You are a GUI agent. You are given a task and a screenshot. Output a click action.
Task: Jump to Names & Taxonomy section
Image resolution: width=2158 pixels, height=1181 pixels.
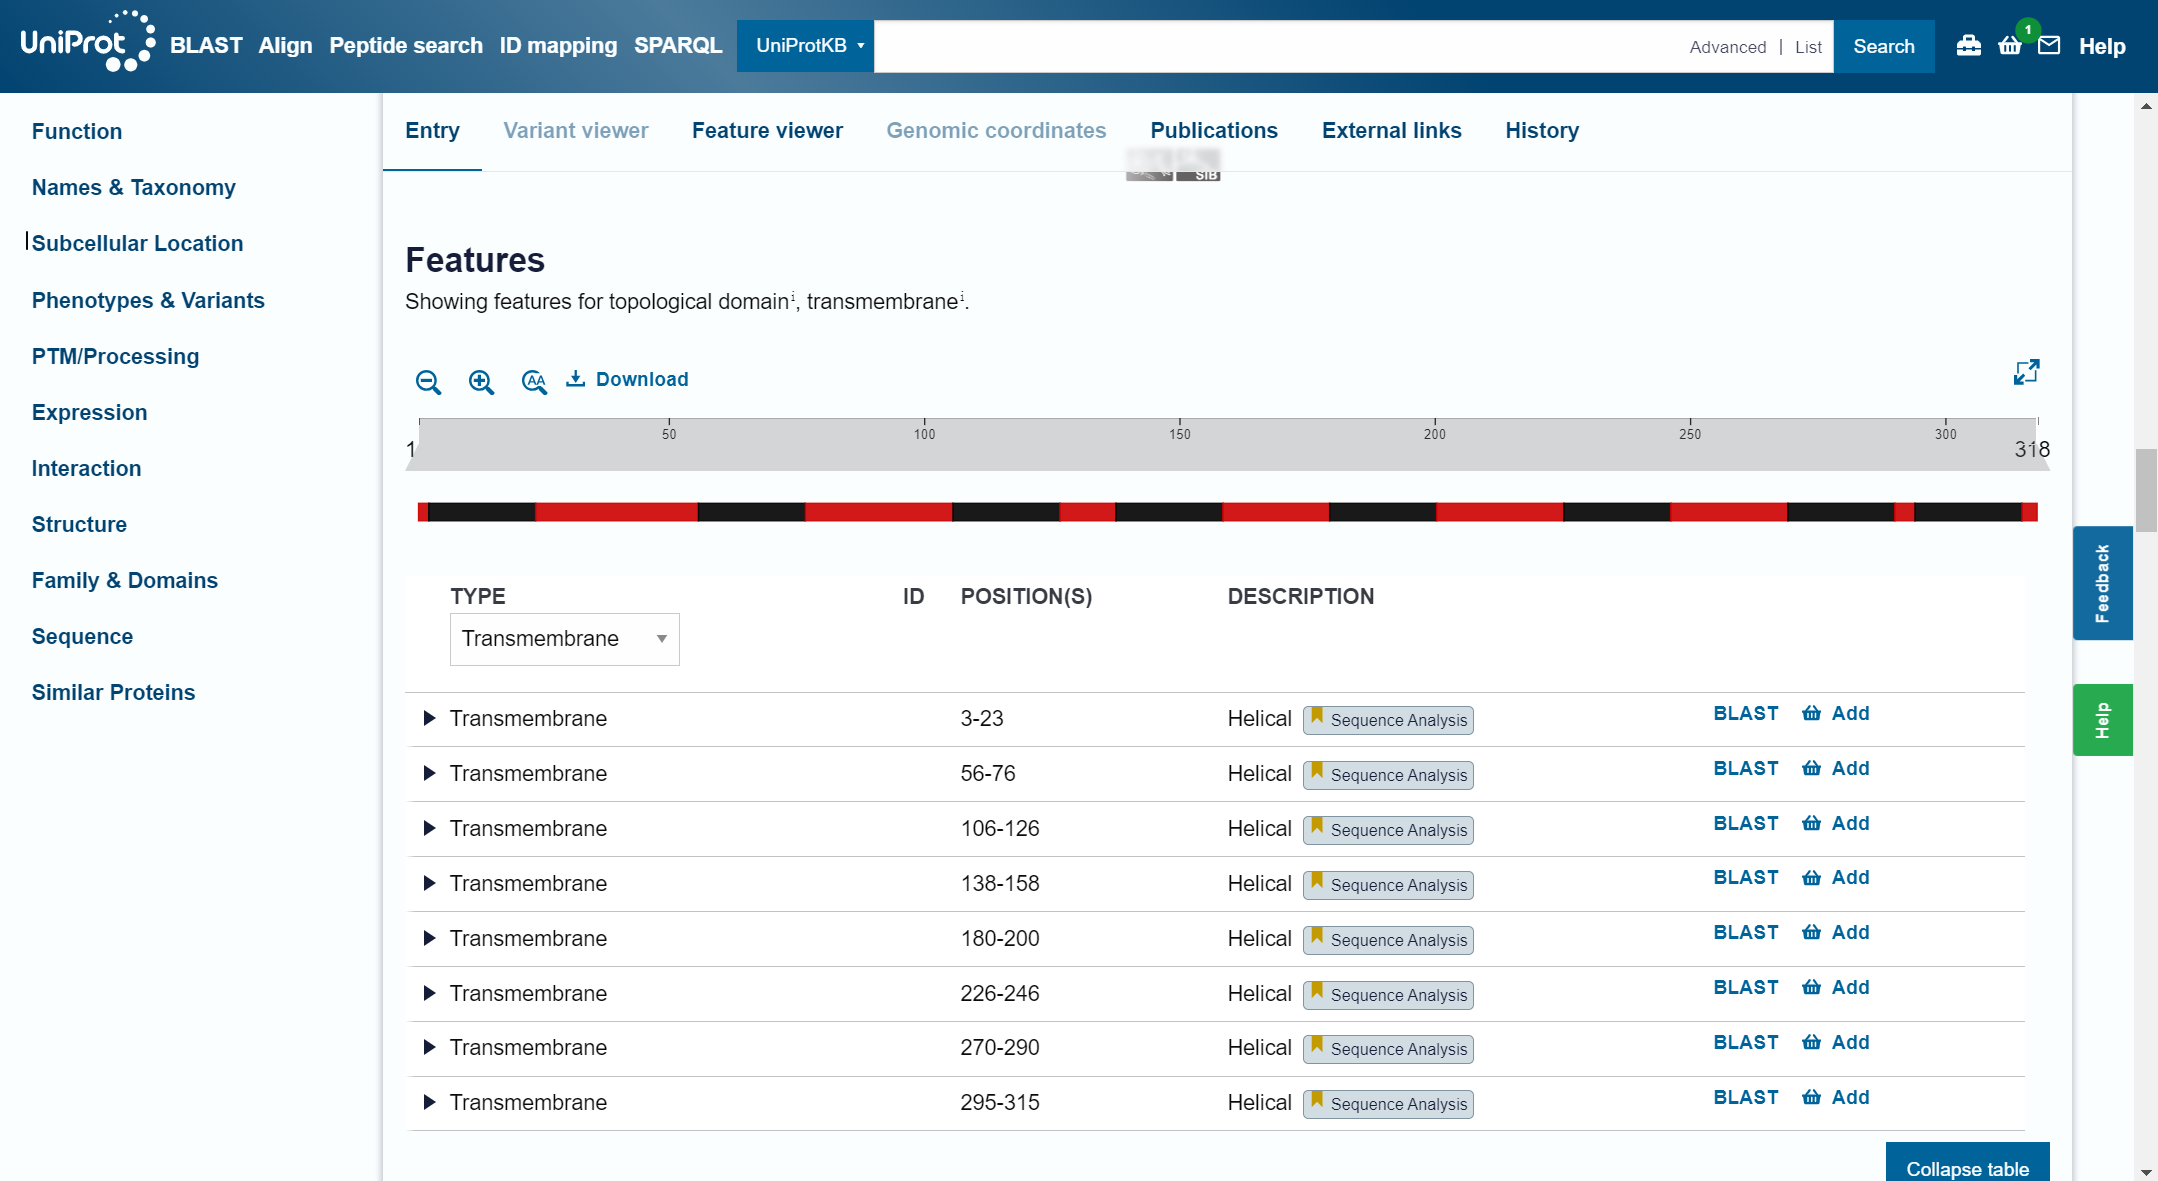(134, 187)
